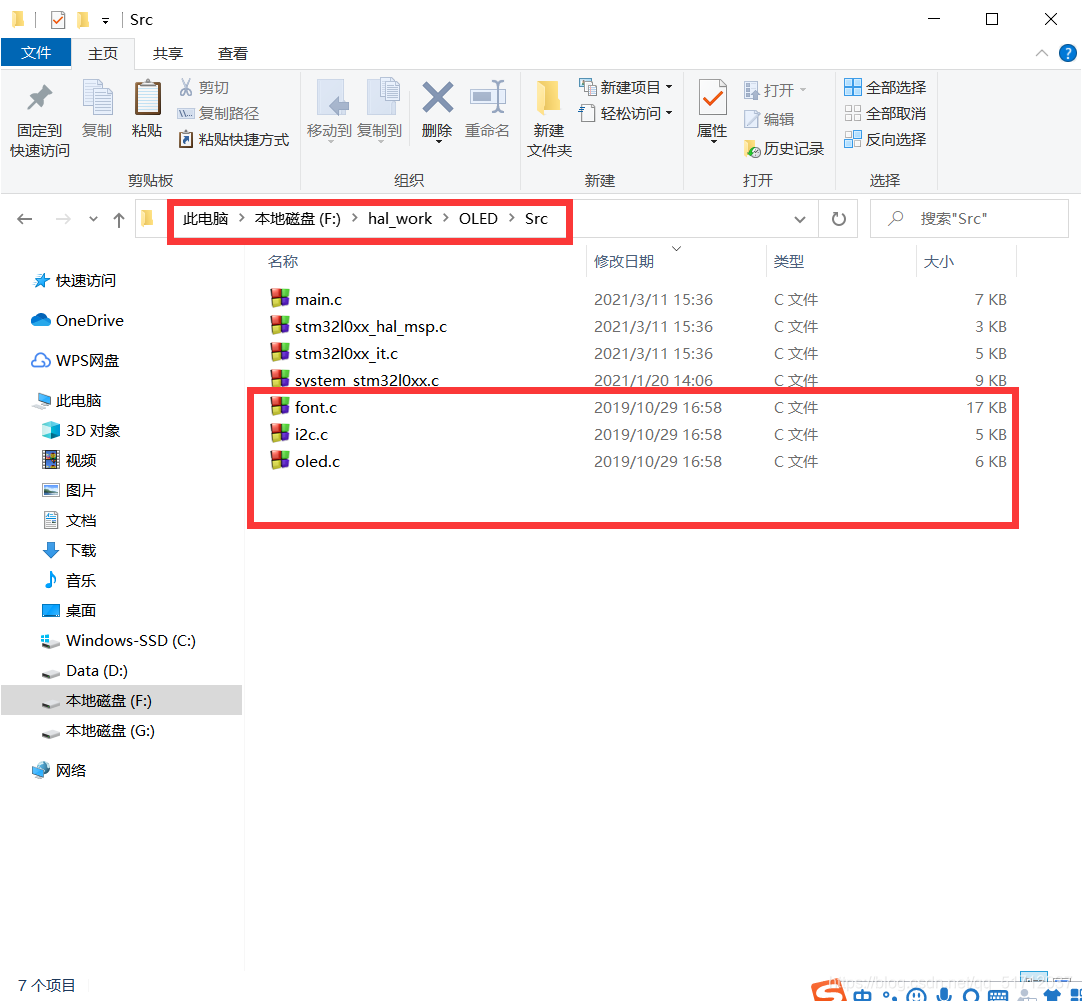Click OLED in address path
This screenshot has width=1082, height=1001.
pos(478,219)
